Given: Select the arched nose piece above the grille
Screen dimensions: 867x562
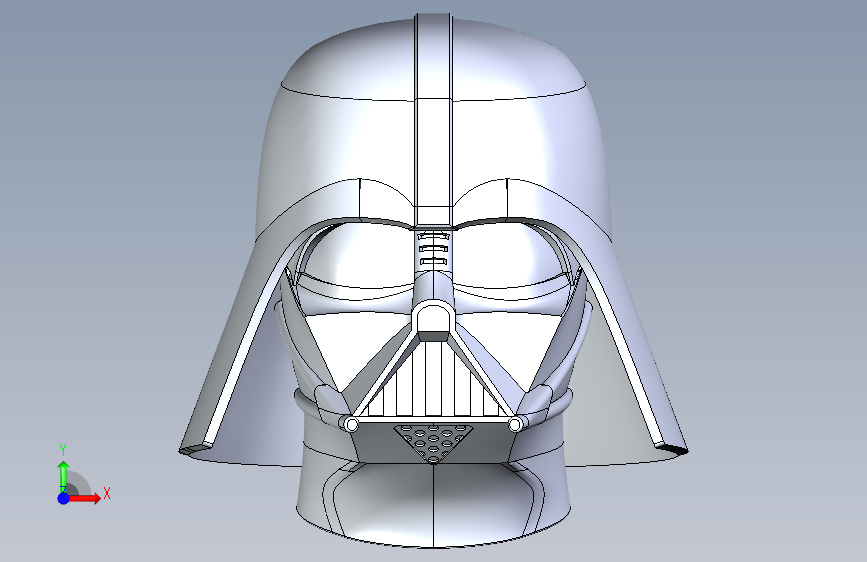Looking at the screenshot, I should tap(433, 320).
